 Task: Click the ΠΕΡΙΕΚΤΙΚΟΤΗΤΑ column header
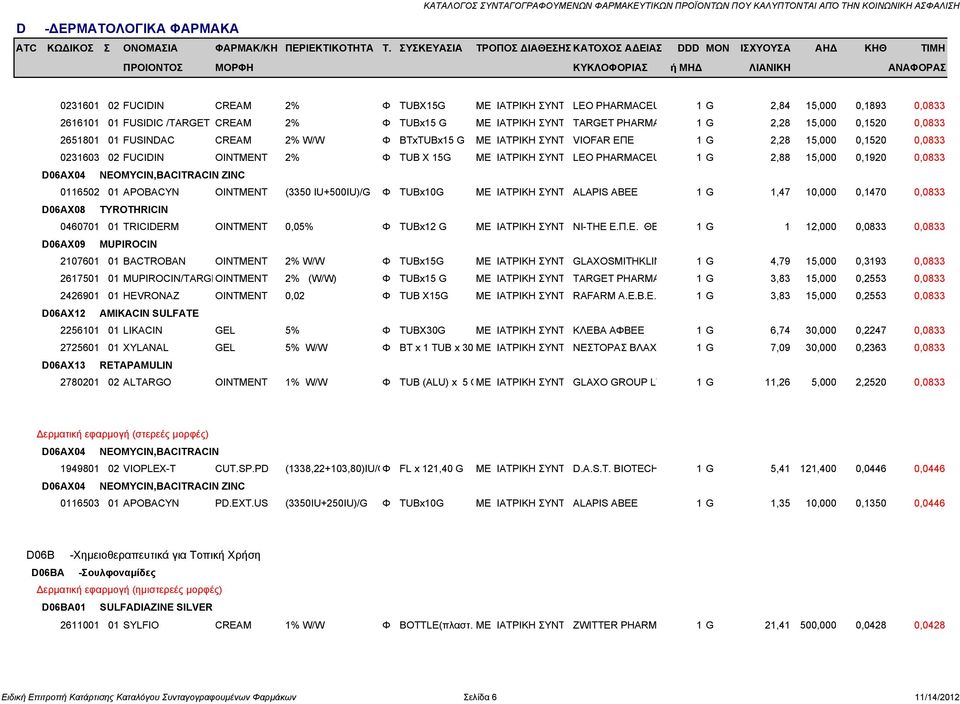[x=329, y=48]
